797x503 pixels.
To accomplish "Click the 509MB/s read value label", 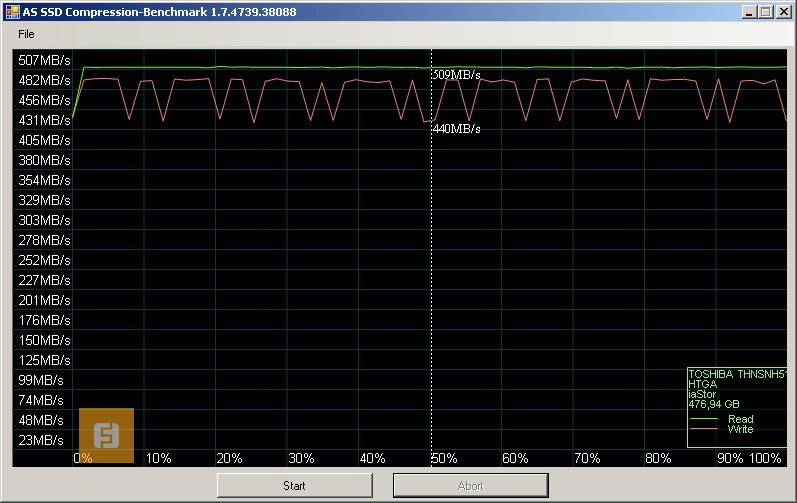I will point(457,75).
